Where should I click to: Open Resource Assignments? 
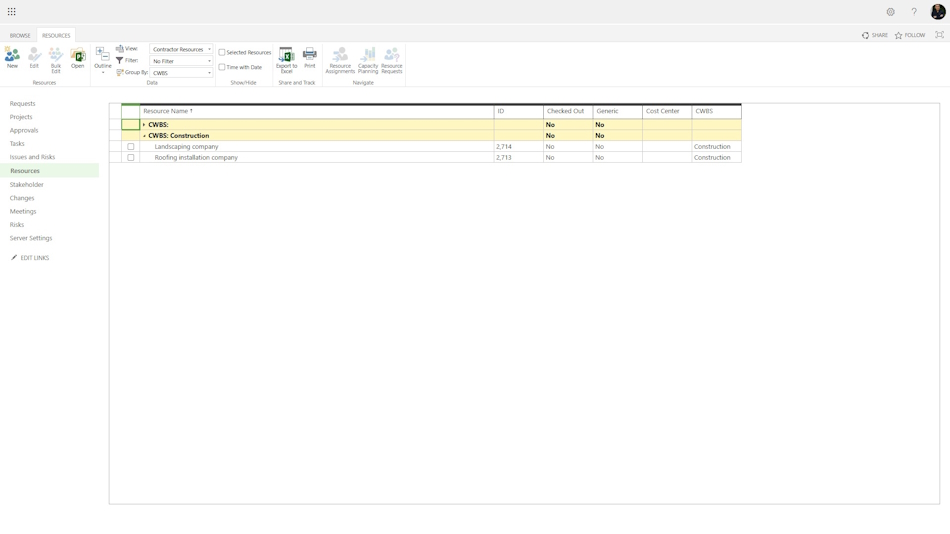(340, 60)
